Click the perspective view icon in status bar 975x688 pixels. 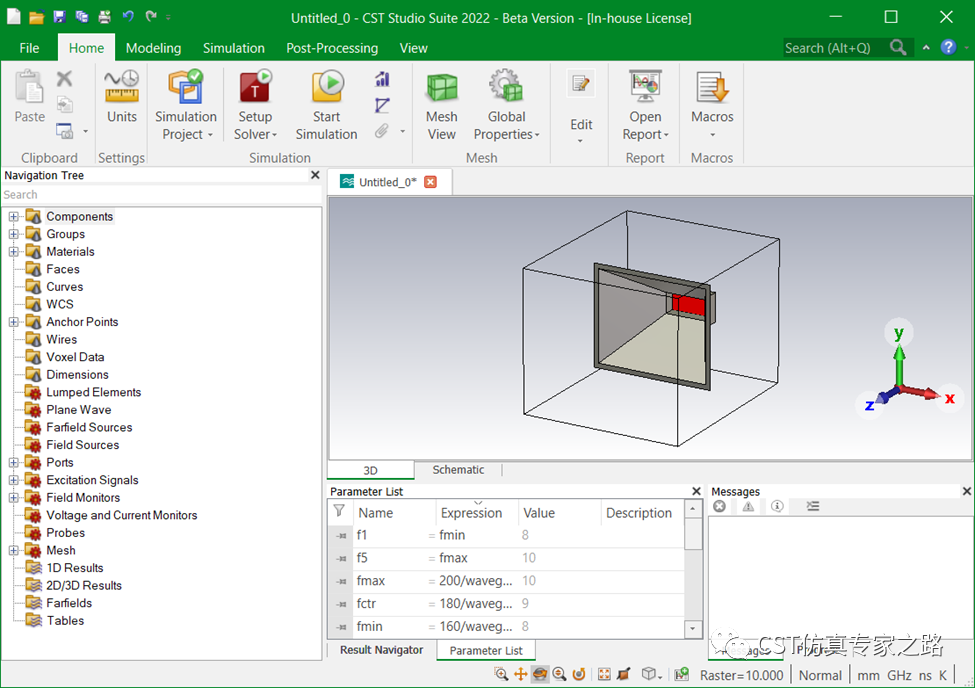pyautogui.click(x=624, y=674)
